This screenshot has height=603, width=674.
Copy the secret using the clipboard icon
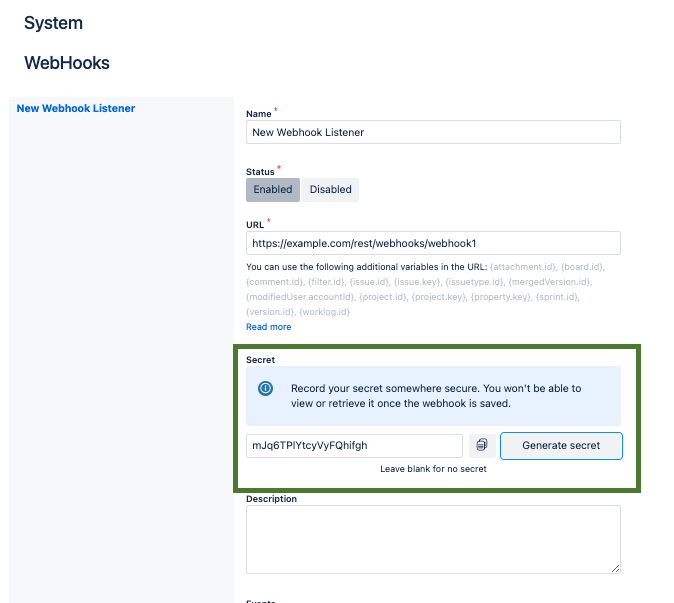point(482,445)
